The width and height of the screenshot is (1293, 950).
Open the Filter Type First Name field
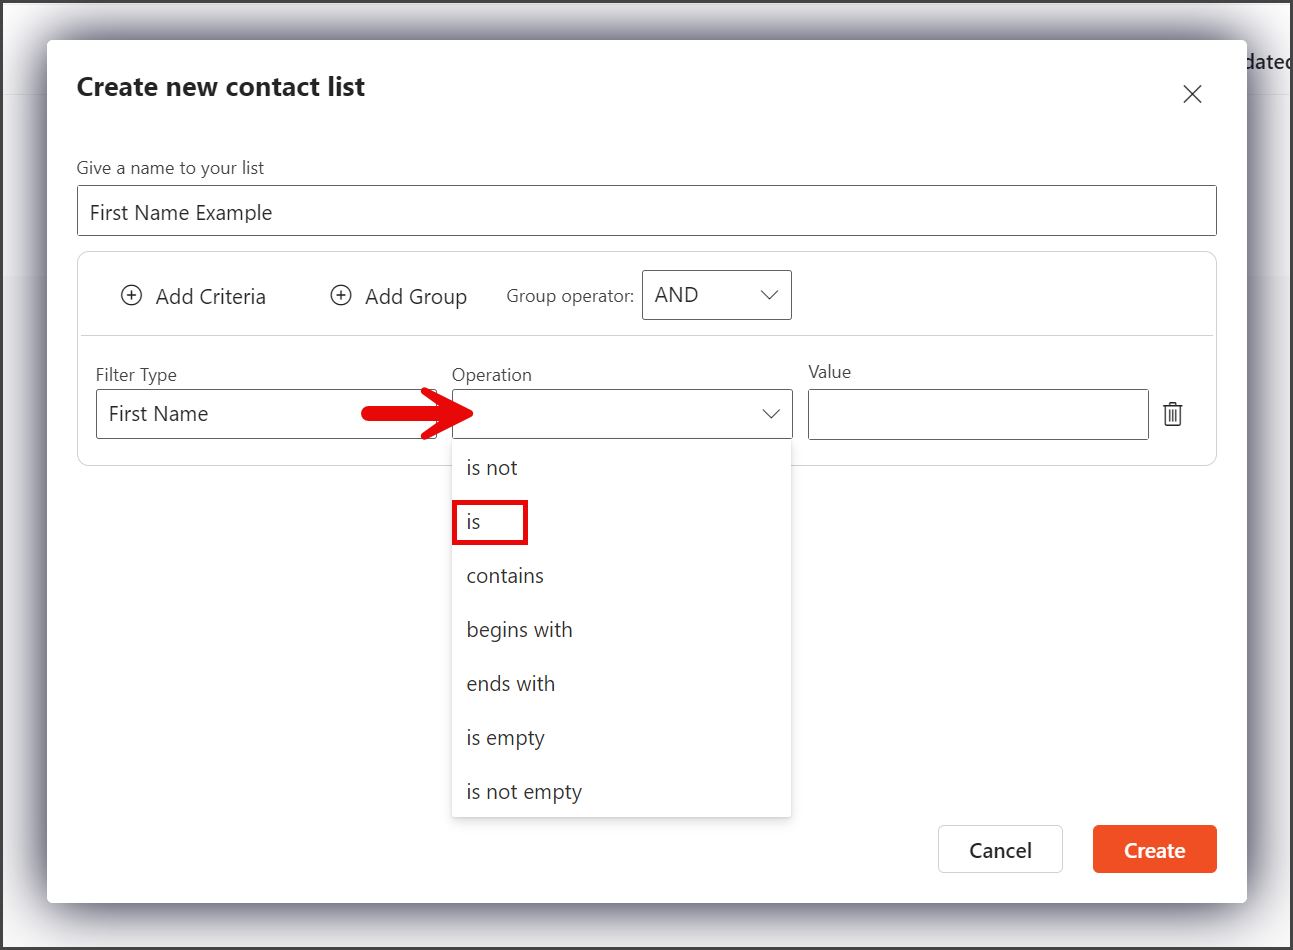266,414
